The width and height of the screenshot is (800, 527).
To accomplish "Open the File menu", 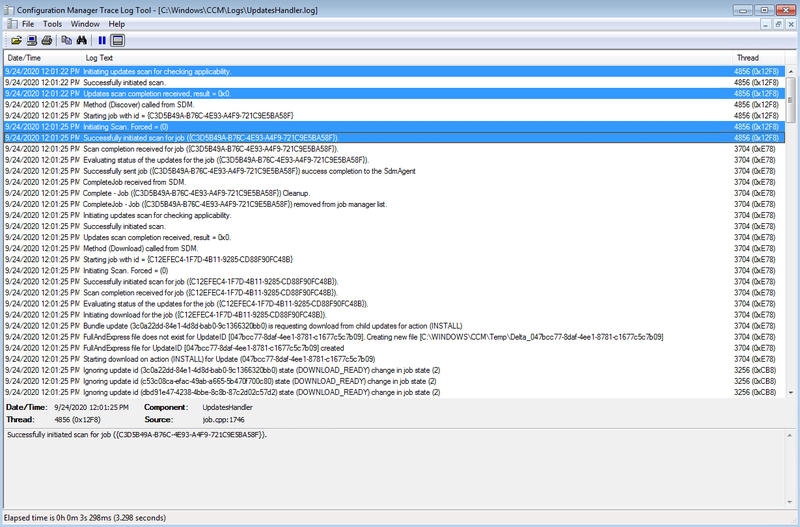I will [27, 23].
